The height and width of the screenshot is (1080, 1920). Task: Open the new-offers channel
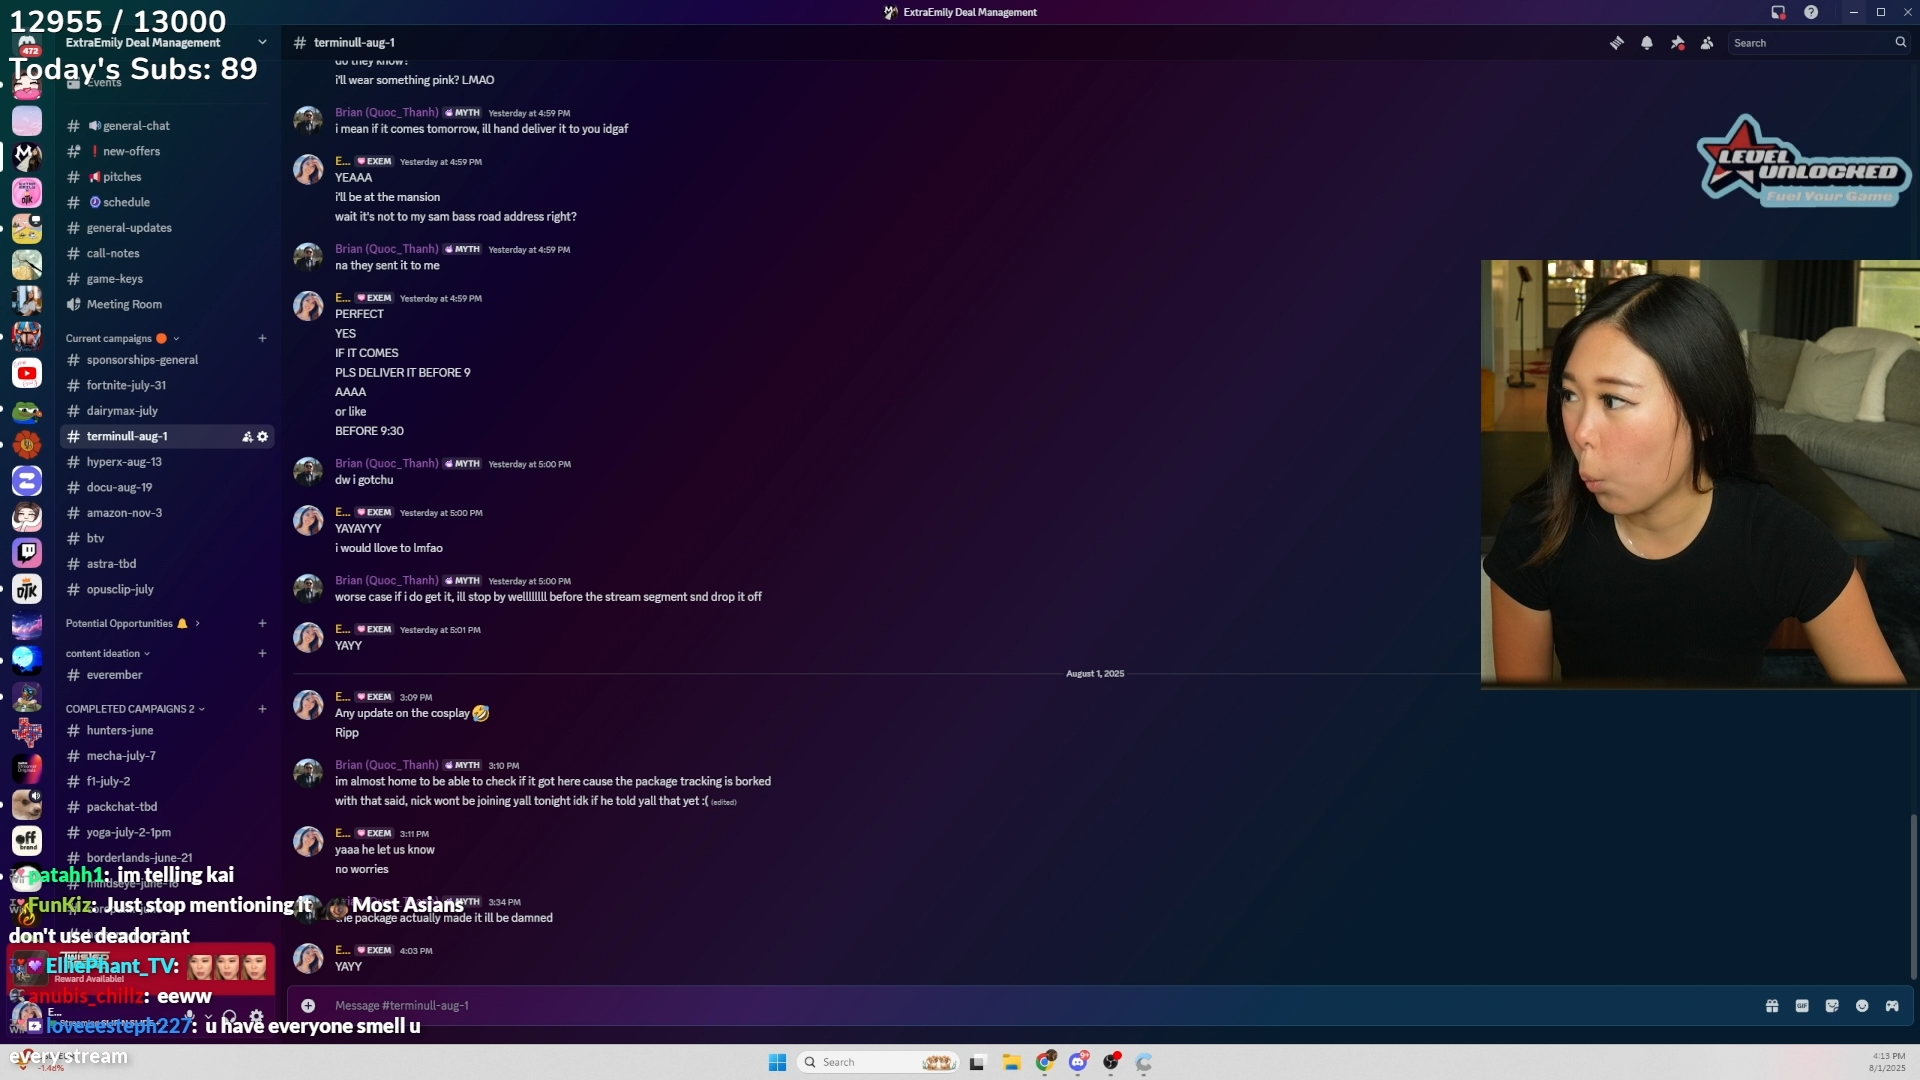point(167,152)
